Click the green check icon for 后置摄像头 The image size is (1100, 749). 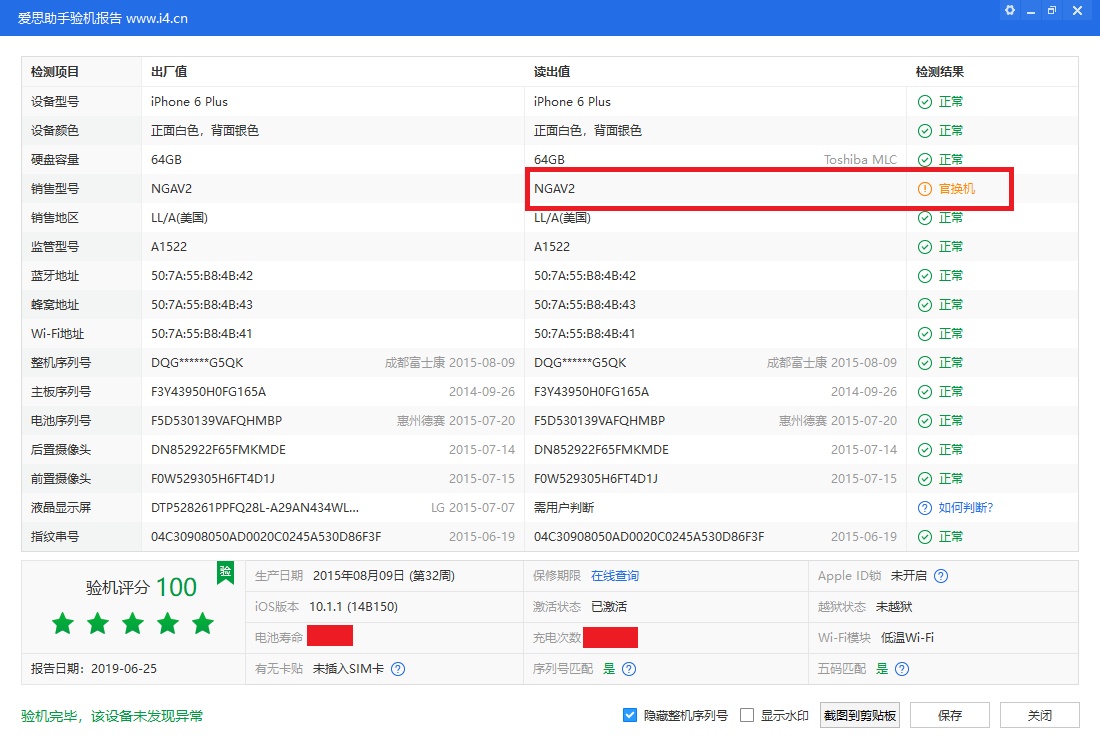point(925,450)
